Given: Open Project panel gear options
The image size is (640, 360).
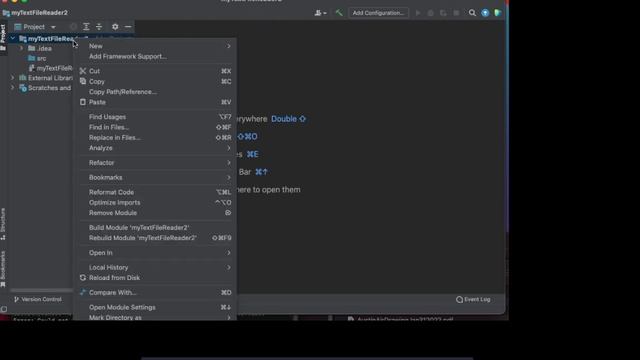Looking at the screenshot, I should coord(115,27).
